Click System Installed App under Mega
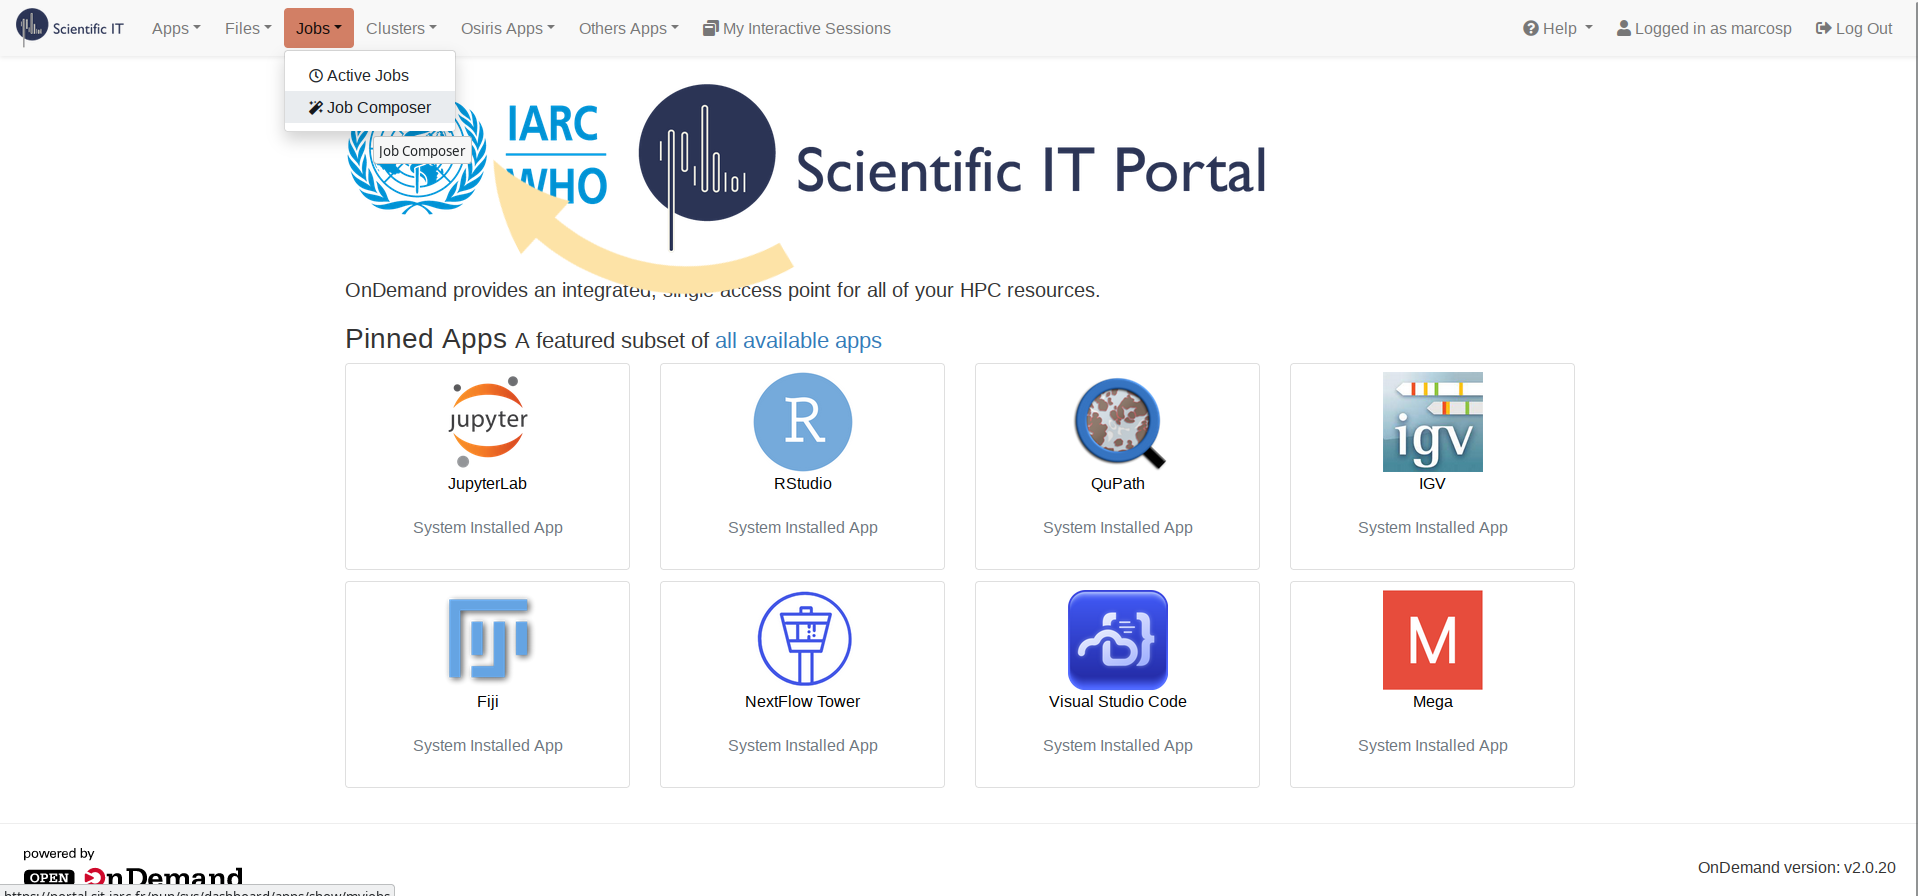This screenshot has height=896, width=1918. click(x=1432, y=746)
